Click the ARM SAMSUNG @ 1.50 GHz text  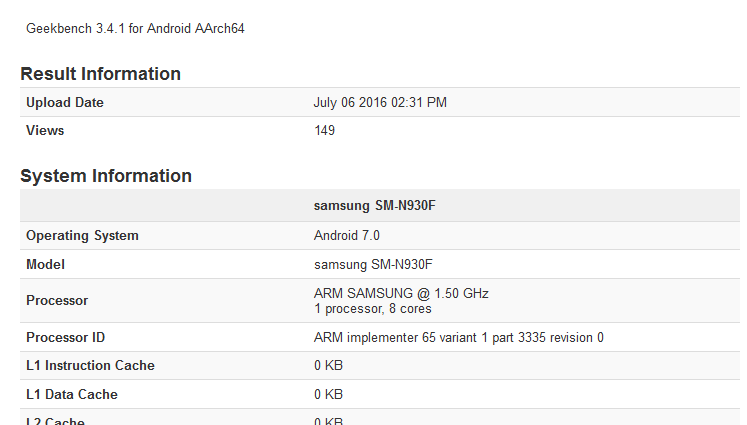[401, 294]
